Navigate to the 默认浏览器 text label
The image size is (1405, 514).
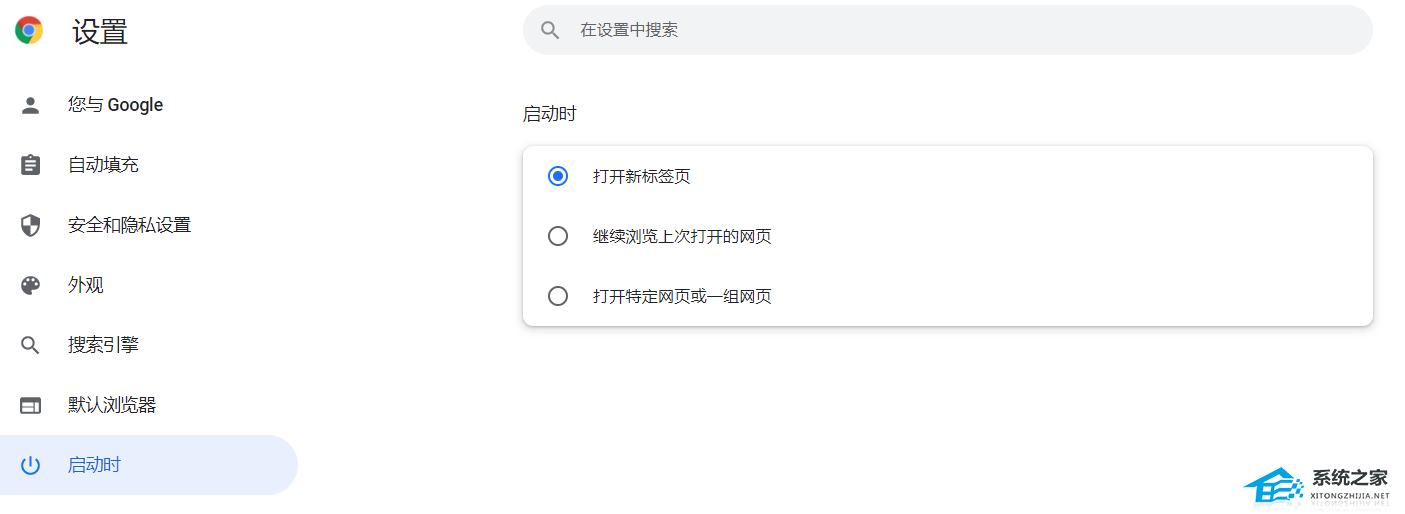112,405
